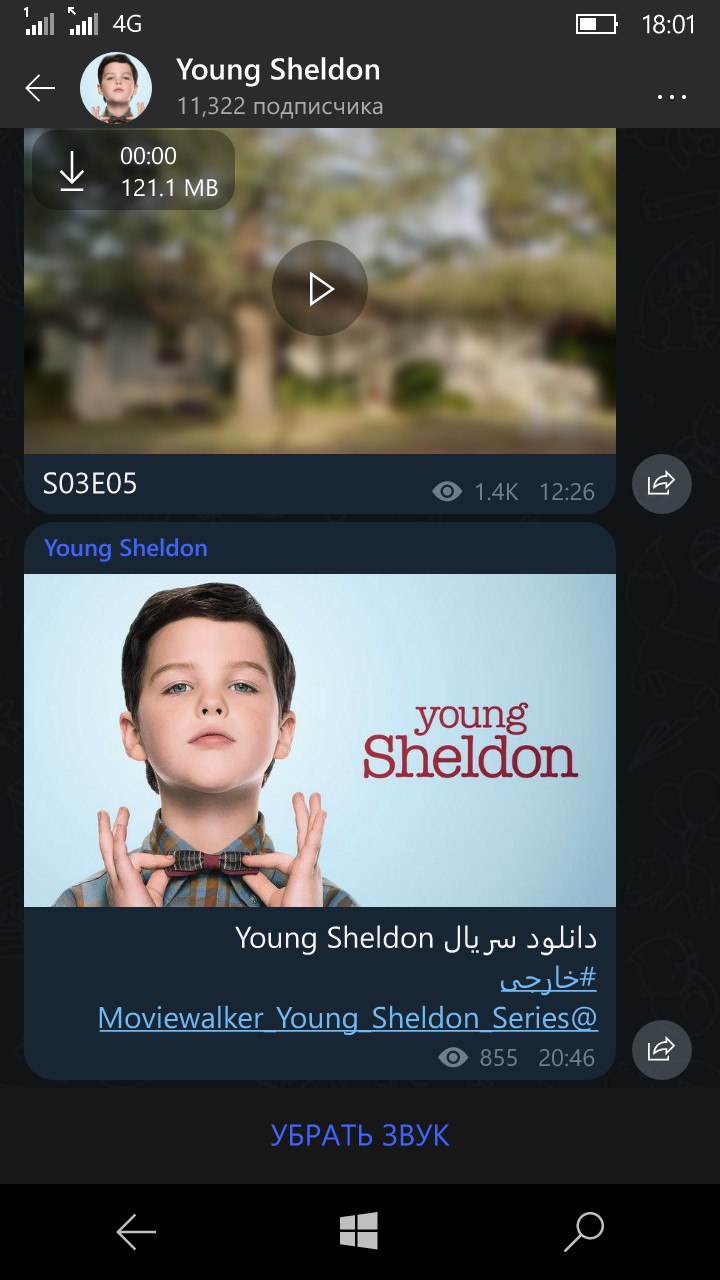Tap the 11,322 подписчика subscriber count
Image resolution: width=720 pixels, height=1280 pixels.
tap(280, 106)
